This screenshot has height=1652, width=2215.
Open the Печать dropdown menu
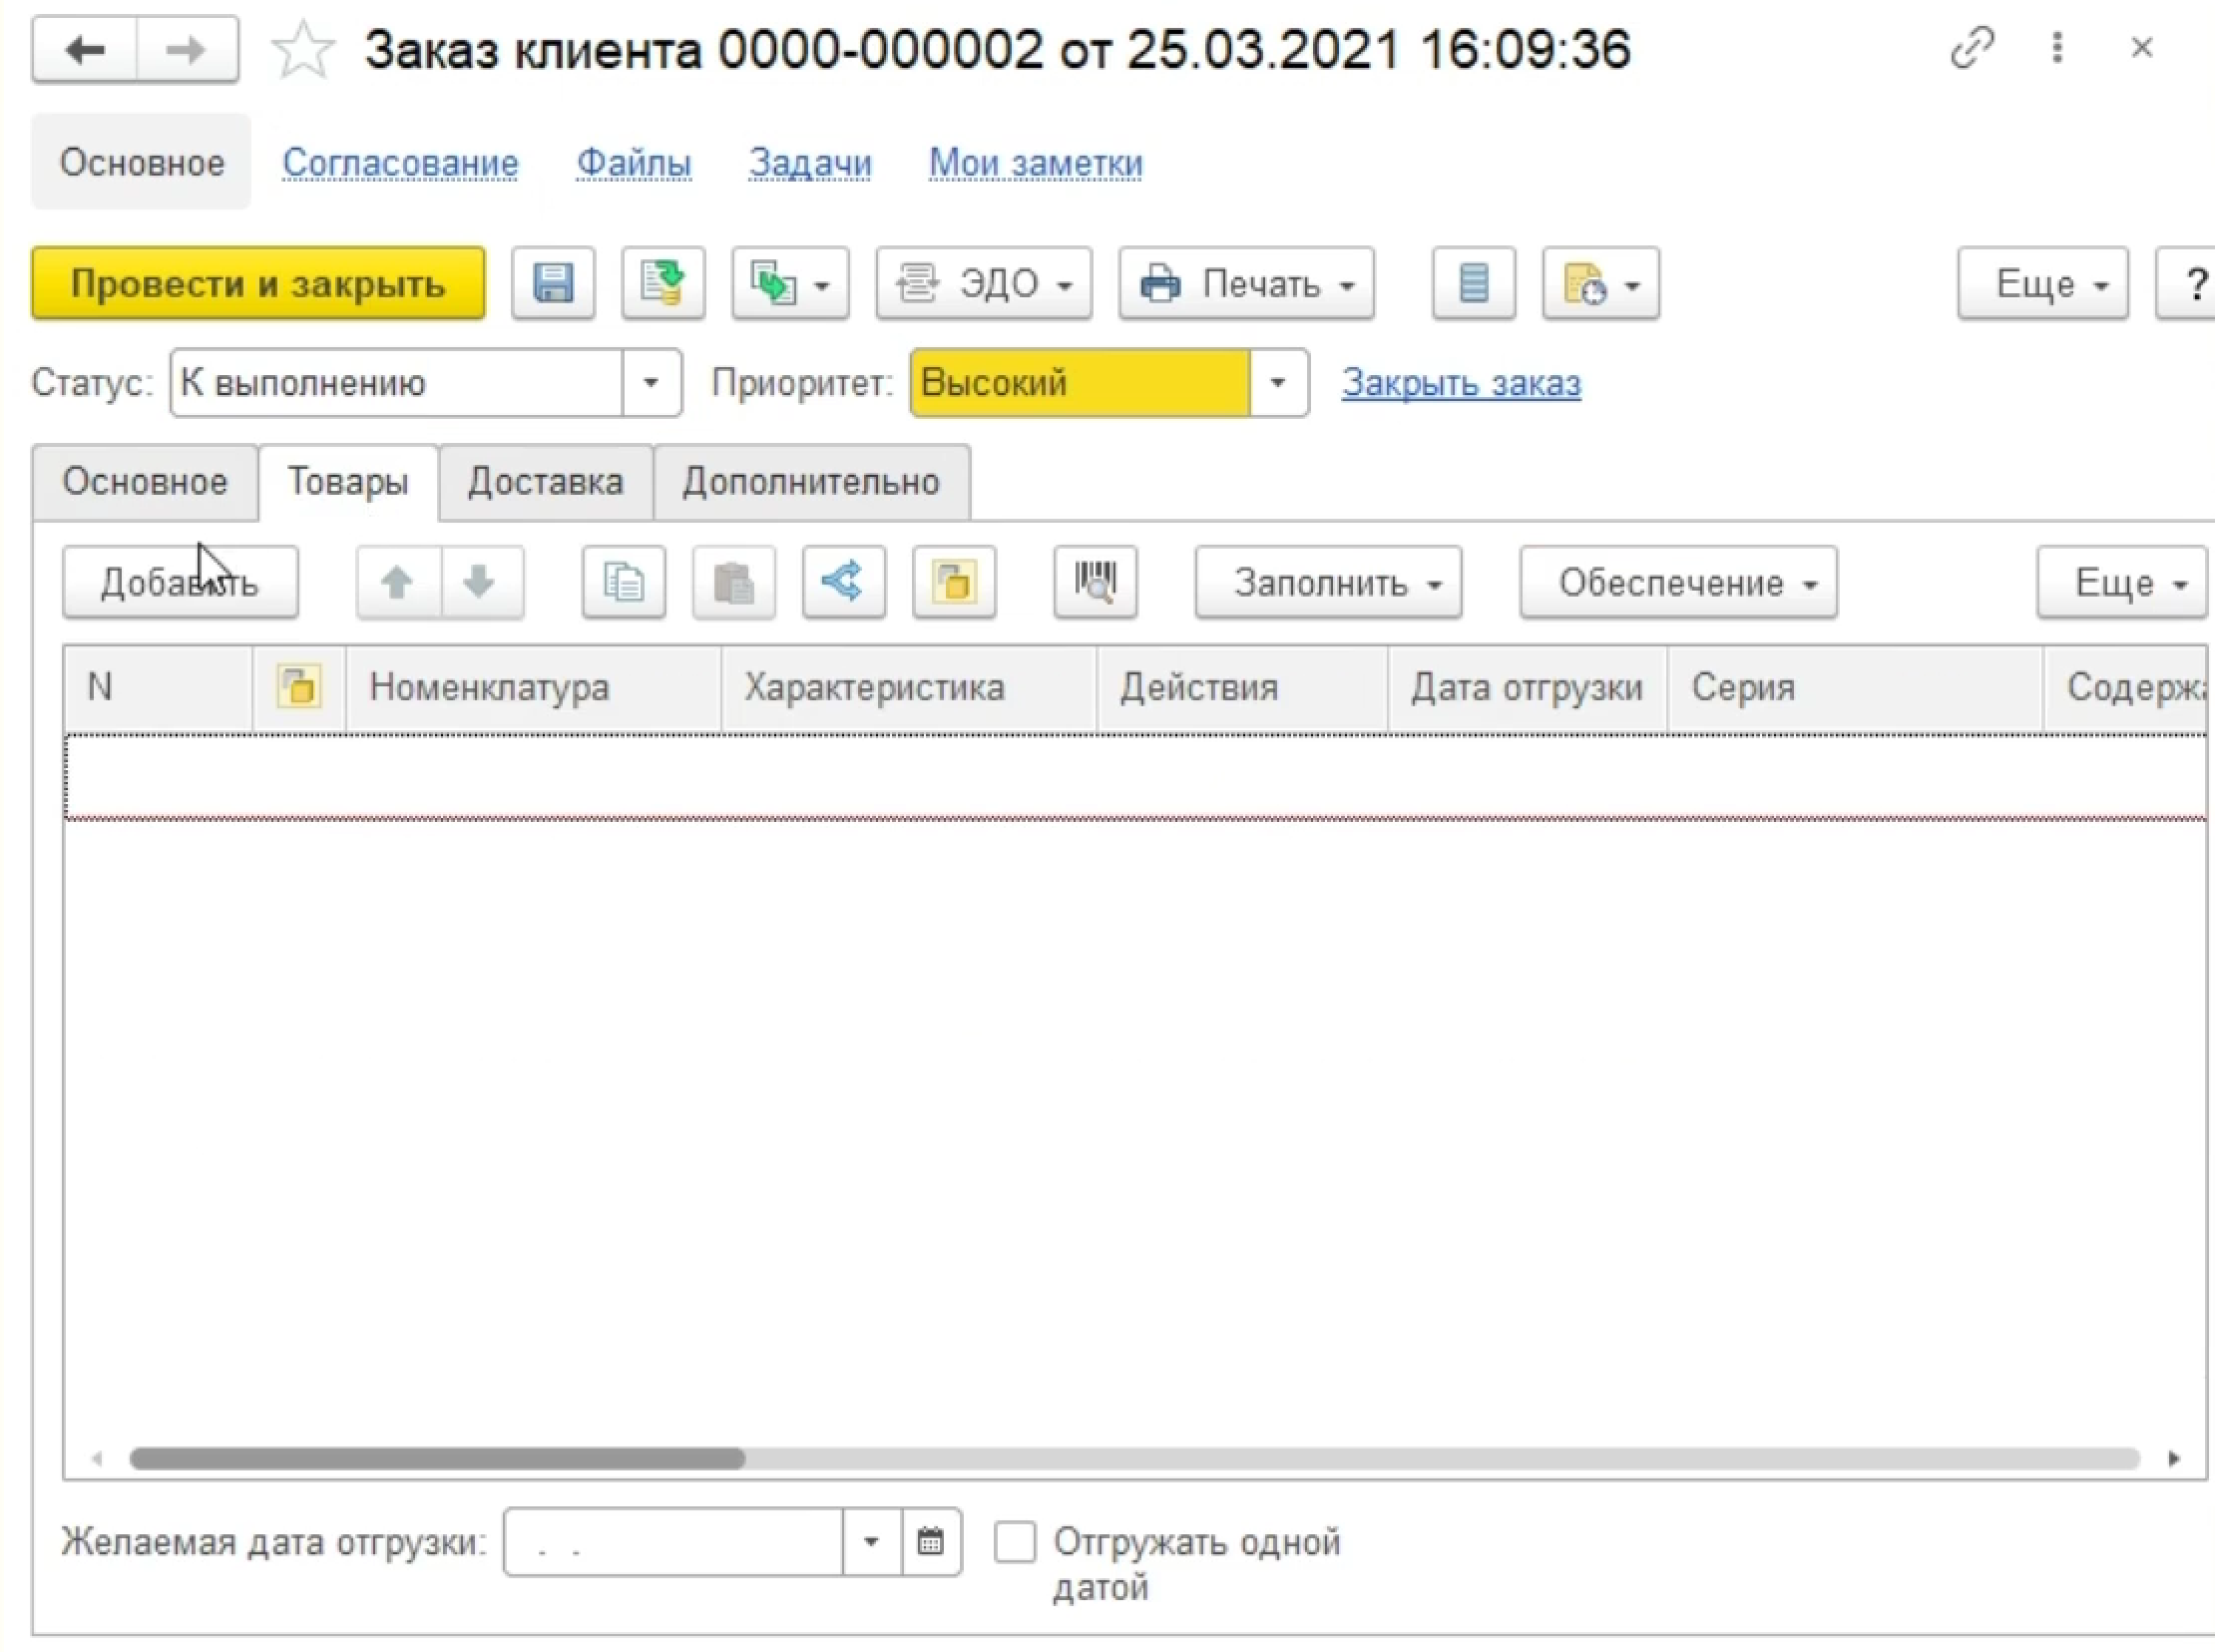[x=1246, y=283]
